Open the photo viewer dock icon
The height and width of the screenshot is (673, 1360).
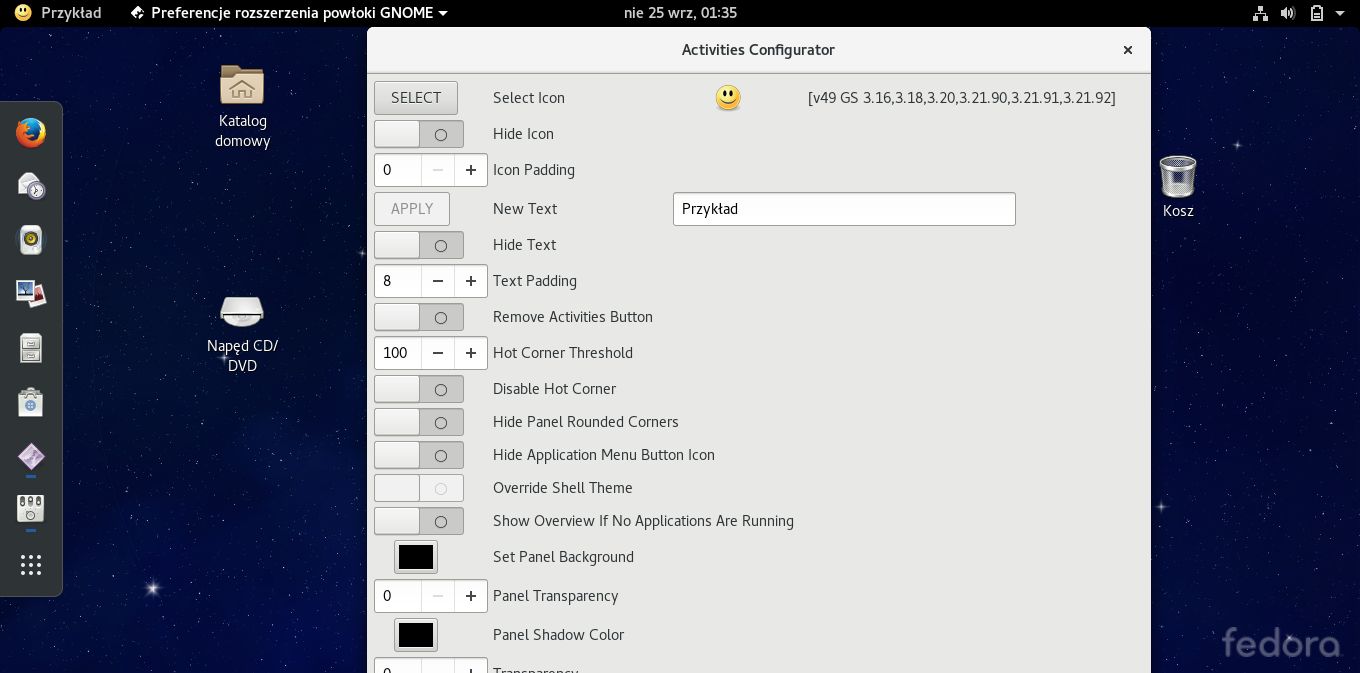[x=31, y=294]
